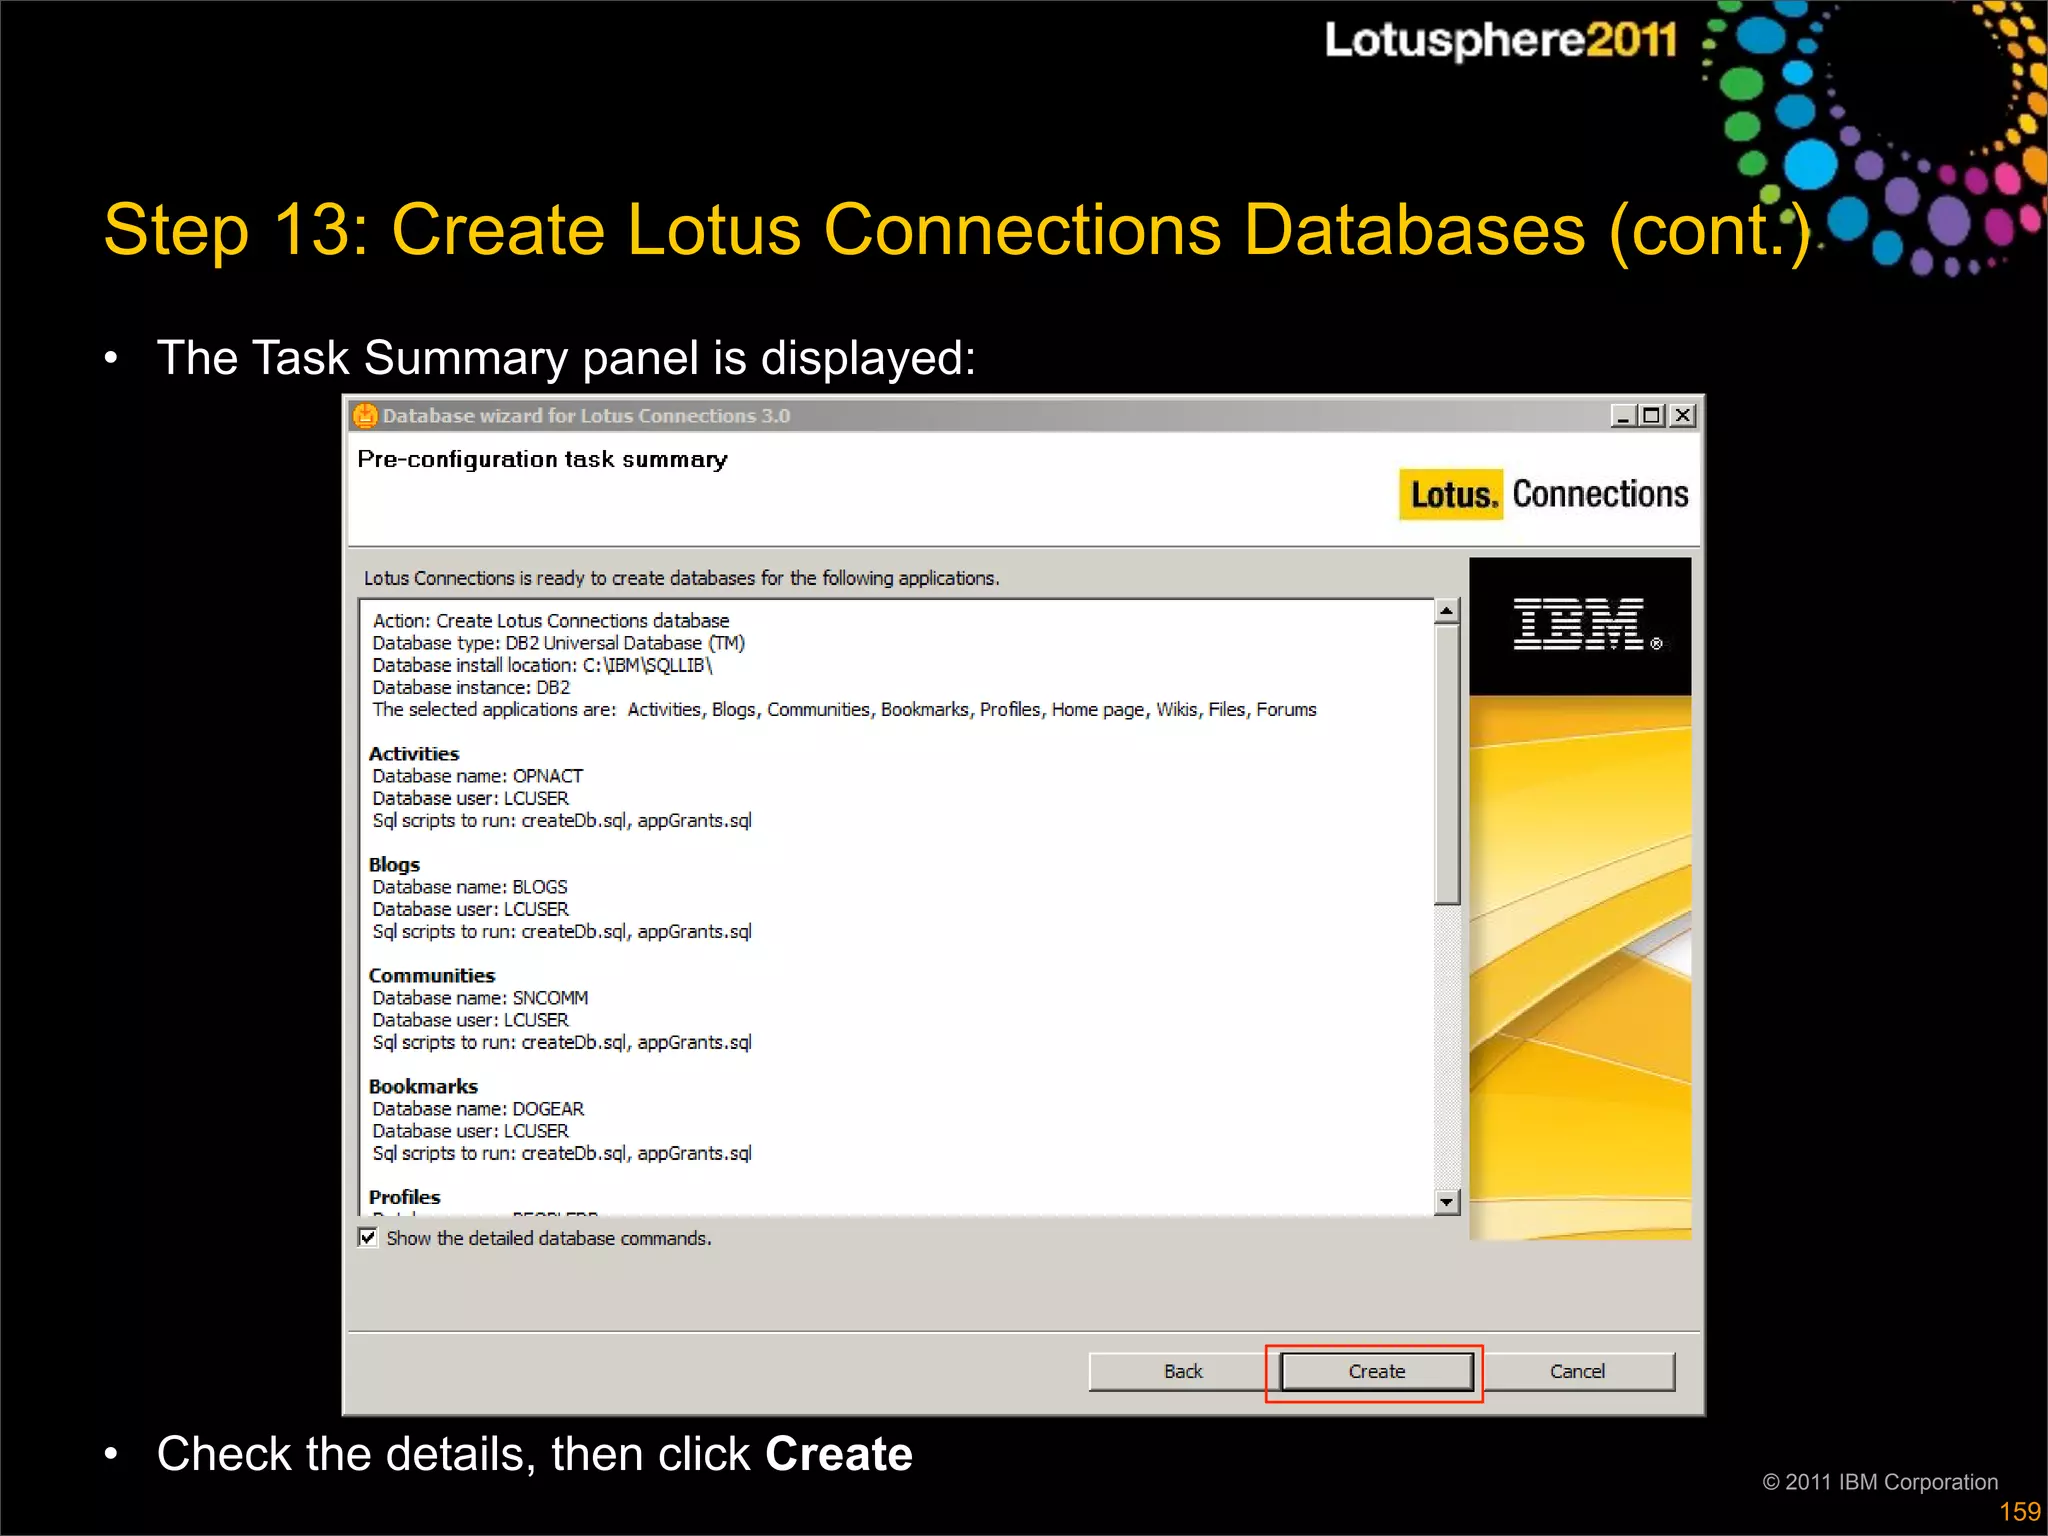
Task: Select the Activities heading in summary
Action: (x=414, y=754)
